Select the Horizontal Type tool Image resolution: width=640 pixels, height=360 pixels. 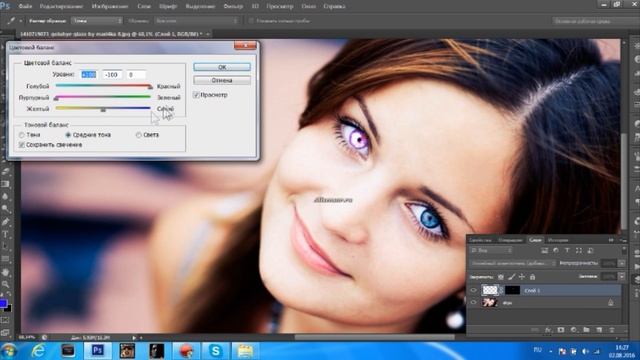click(5, 234)
